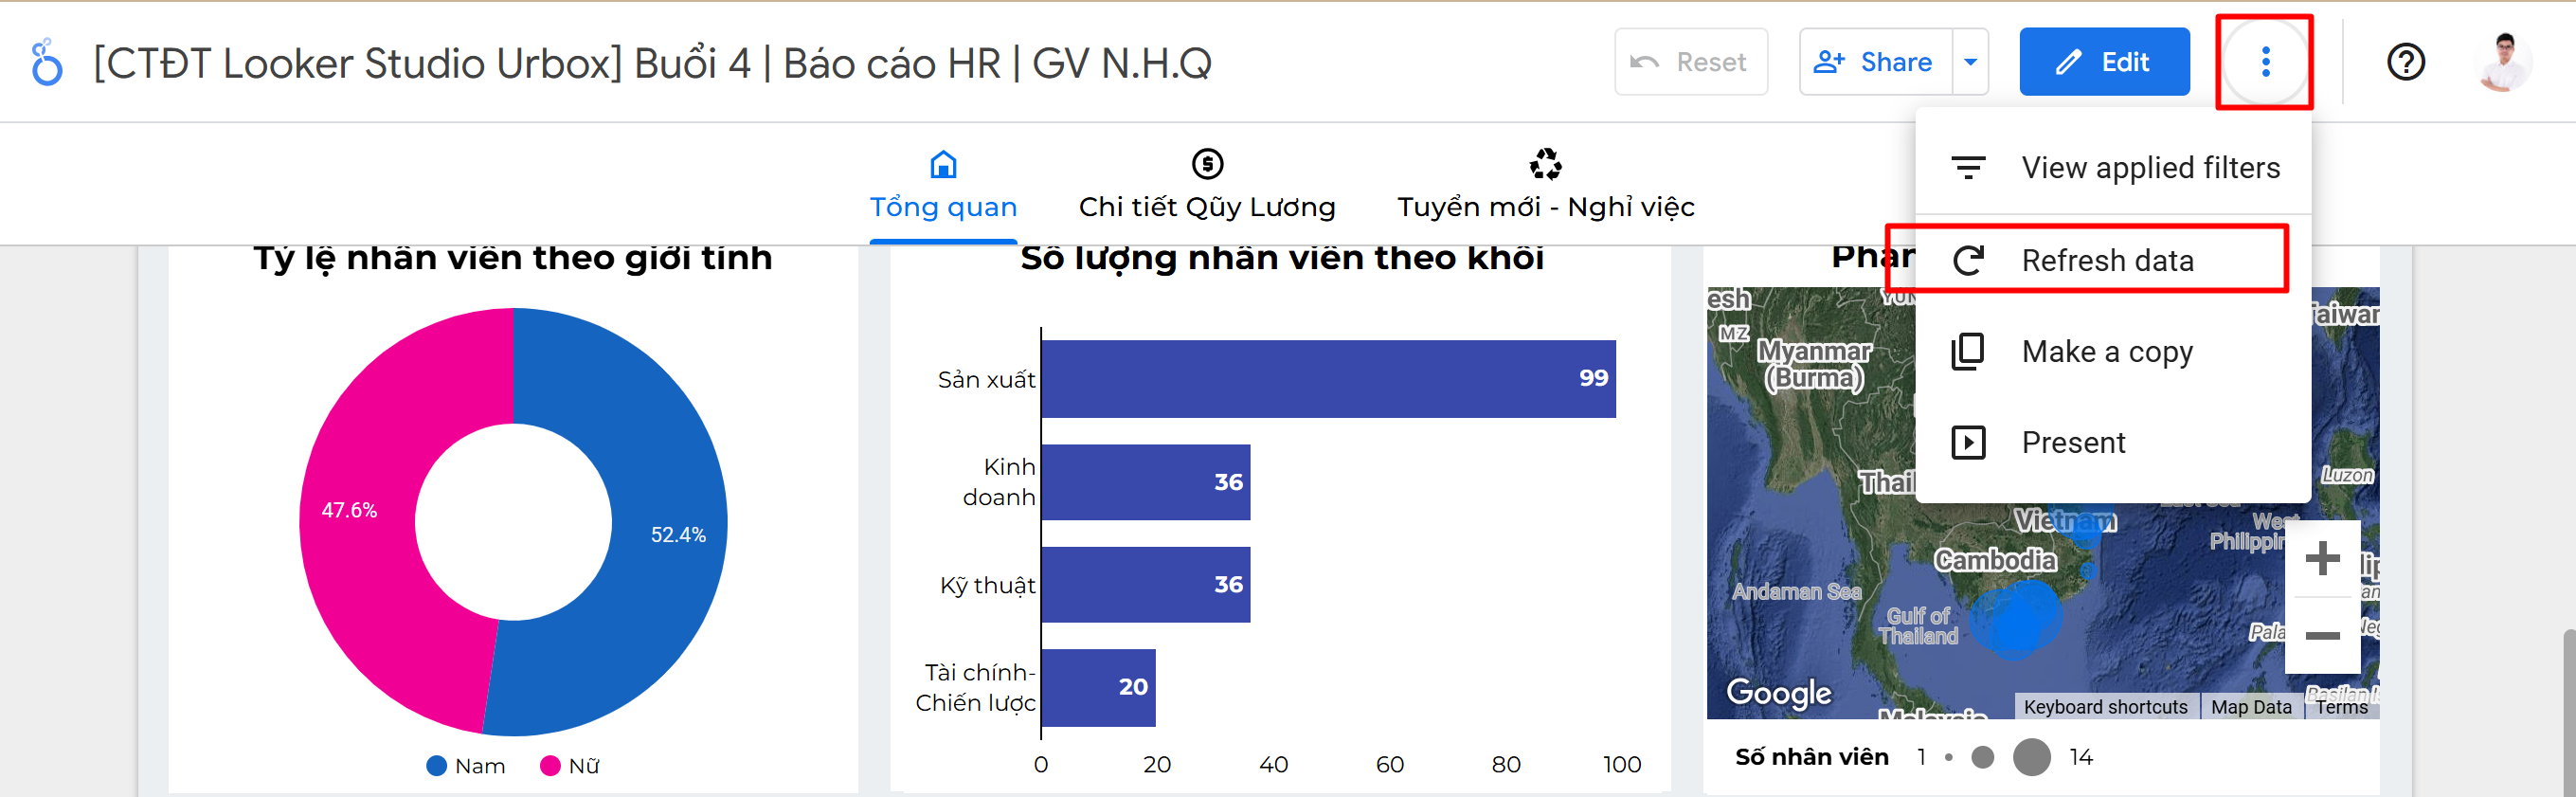
Task: Click the Looker Studio logo icon
Action: click(x=46, y=63)
